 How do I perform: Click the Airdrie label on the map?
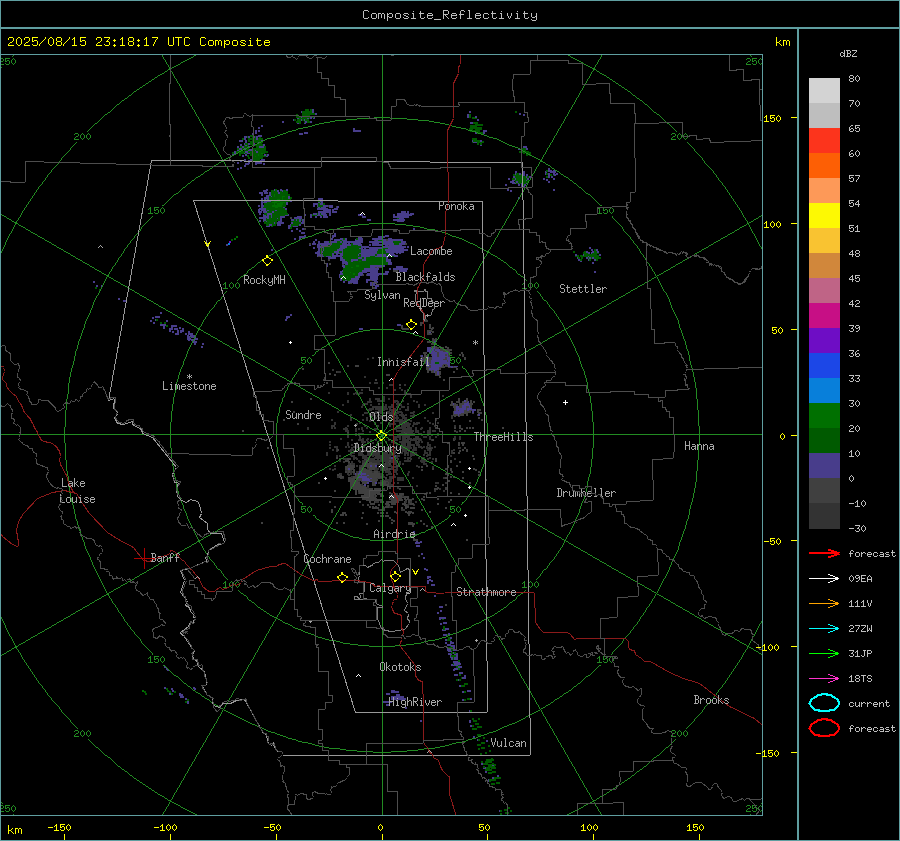pyautogui.click(x=394, y=534)
